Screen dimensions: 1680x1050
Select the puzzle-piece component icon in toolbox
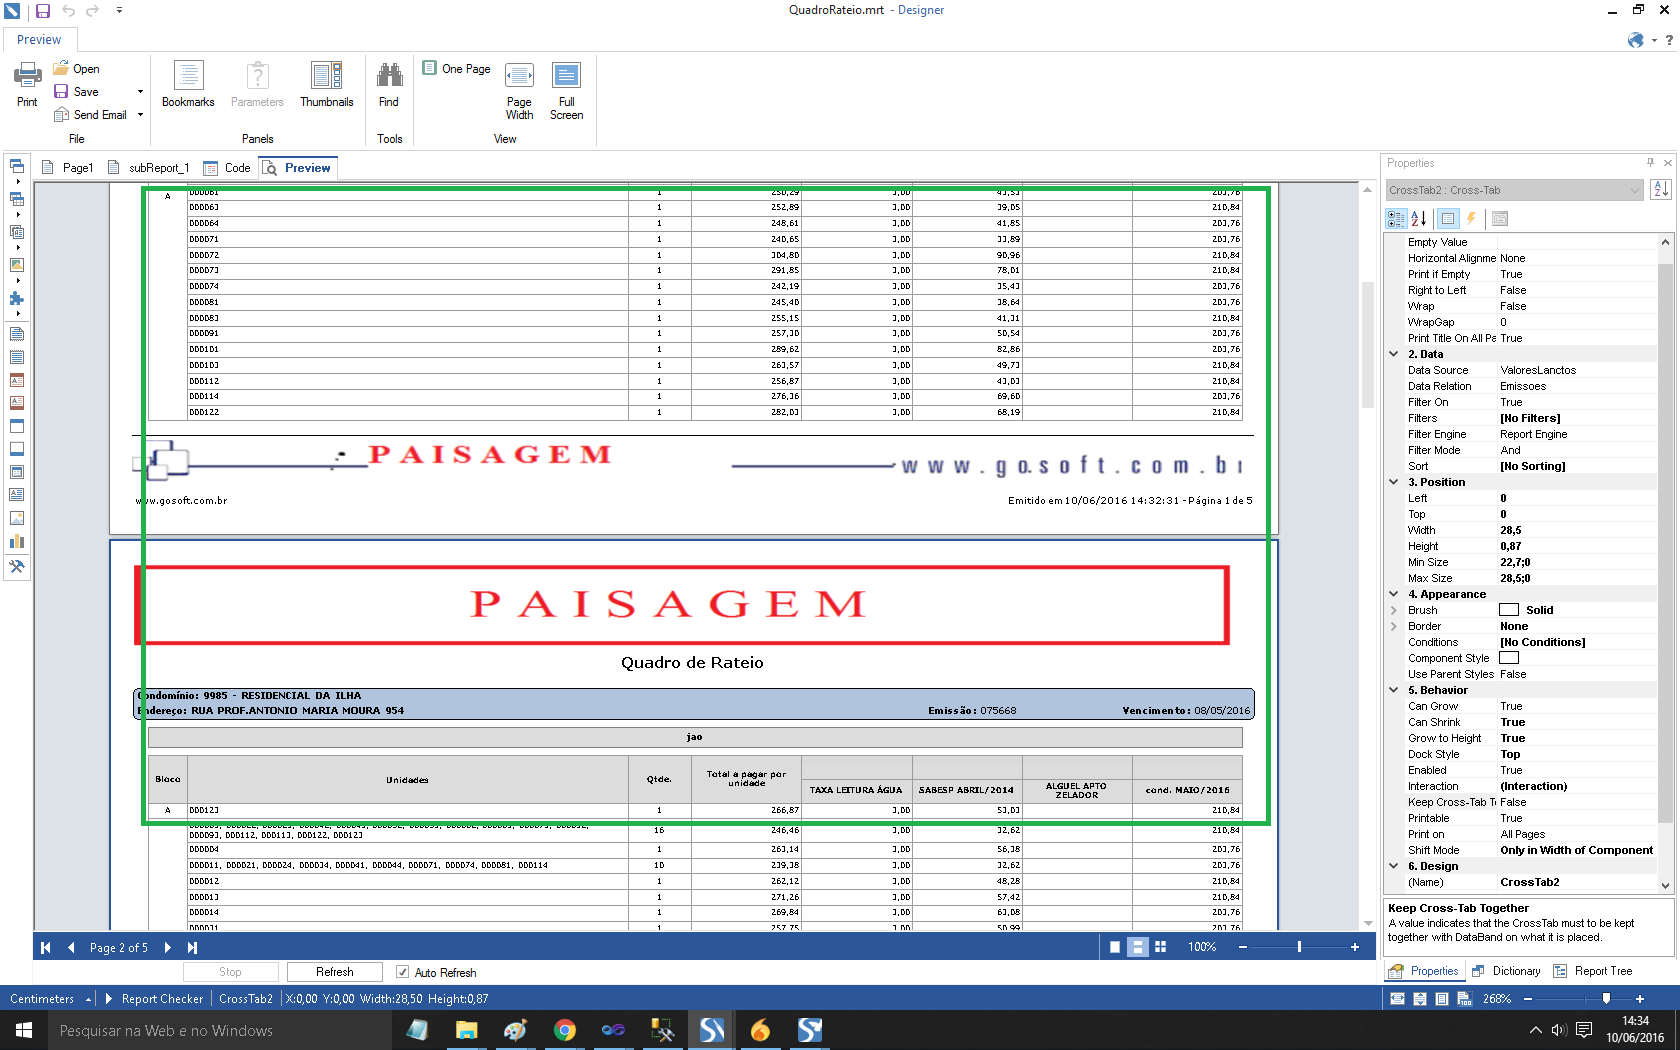click(17, 298)
